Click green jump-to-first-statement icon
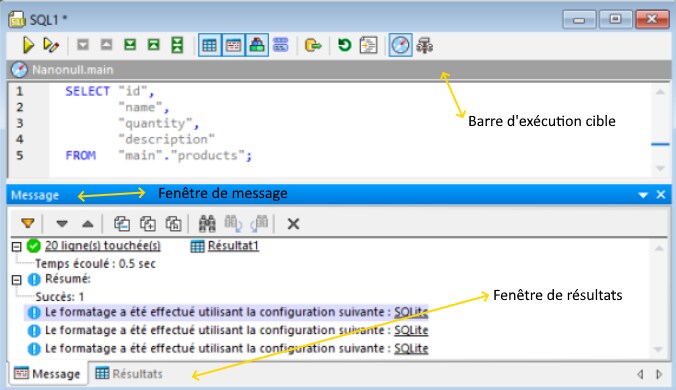The height and width of the screenshot is (390, 676). (153, 44)
